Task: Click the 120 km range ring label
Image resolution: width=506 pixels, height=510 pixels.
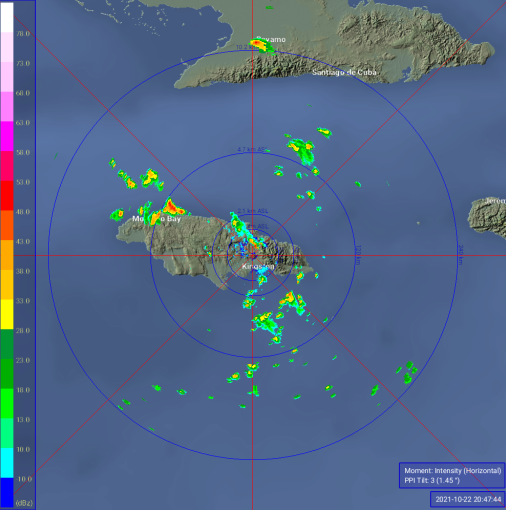Action: (358, 255)
